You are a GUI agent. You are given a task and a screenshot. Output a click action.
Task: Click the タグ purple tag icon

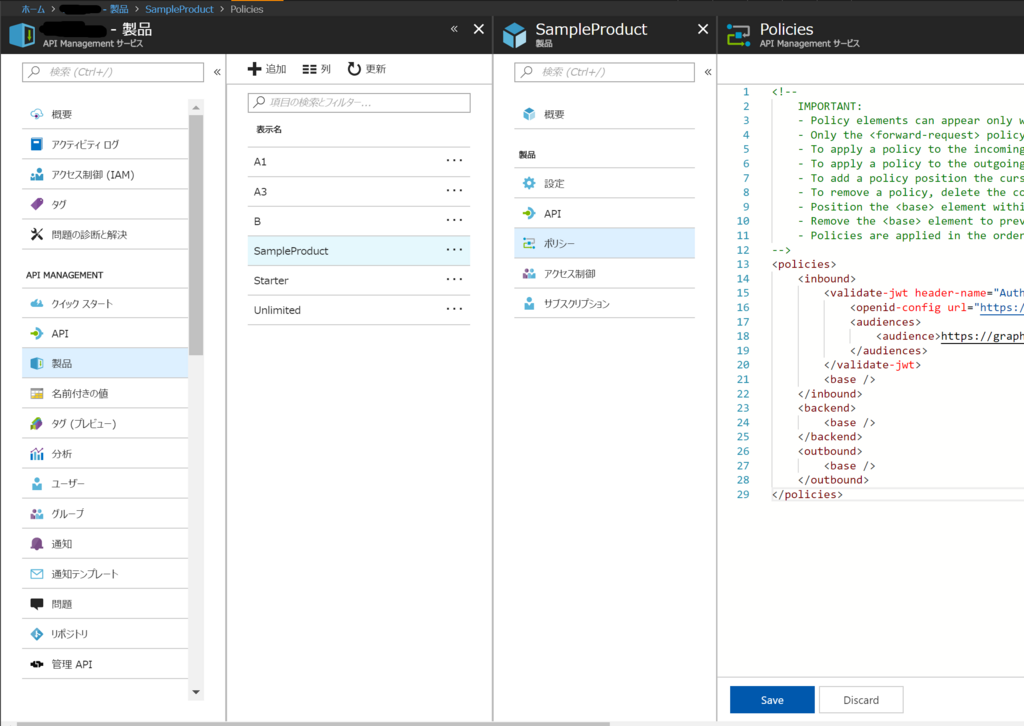coord(37,204)
